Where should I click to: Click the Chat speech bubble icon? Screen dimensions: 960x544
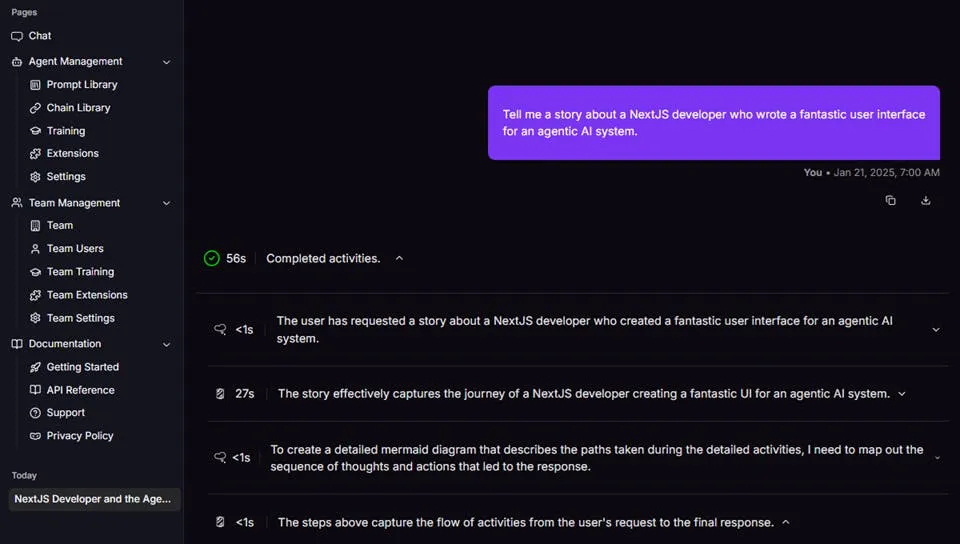(x=17, y=36)
